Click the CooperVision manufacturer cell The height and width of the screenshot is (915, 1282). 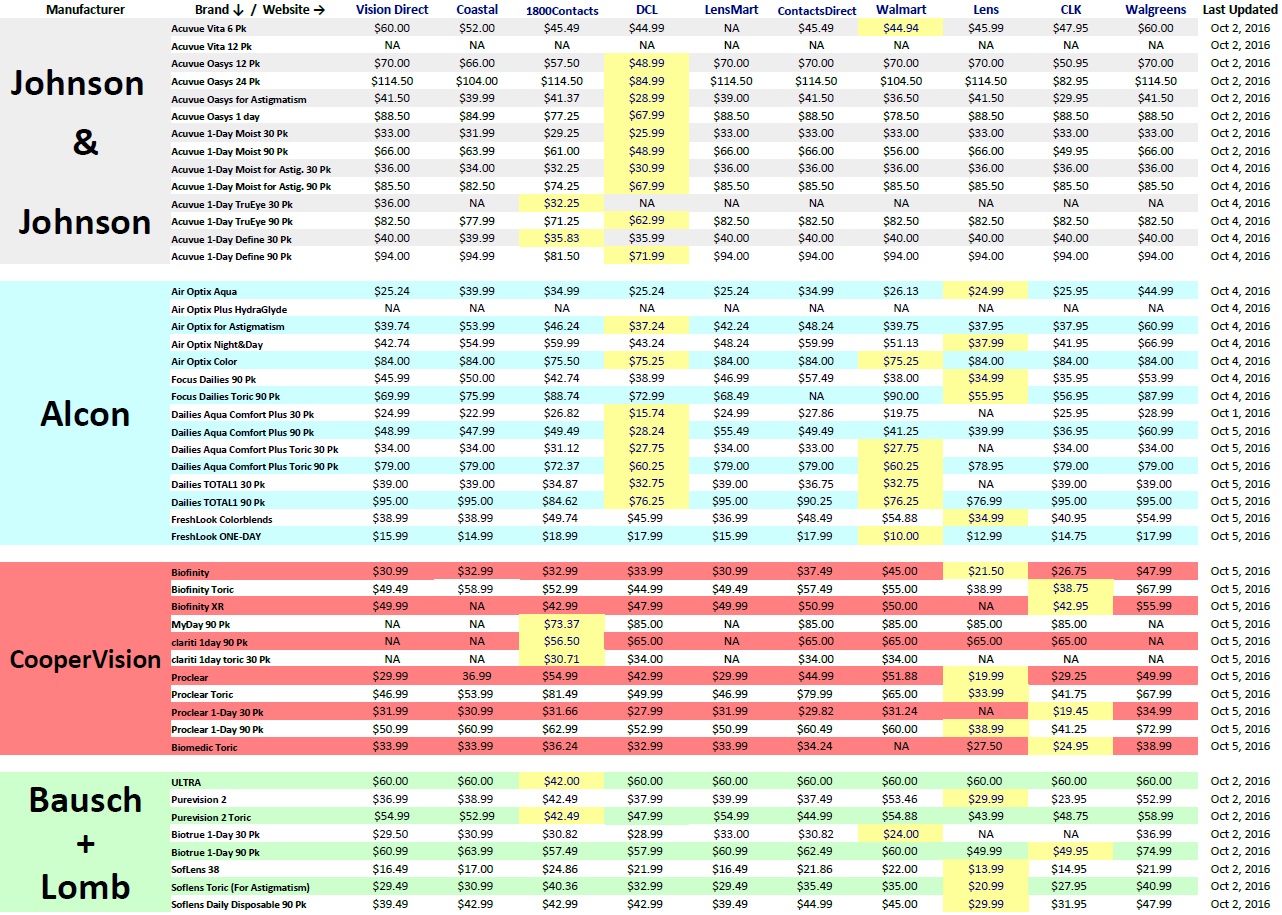(85, 659)
